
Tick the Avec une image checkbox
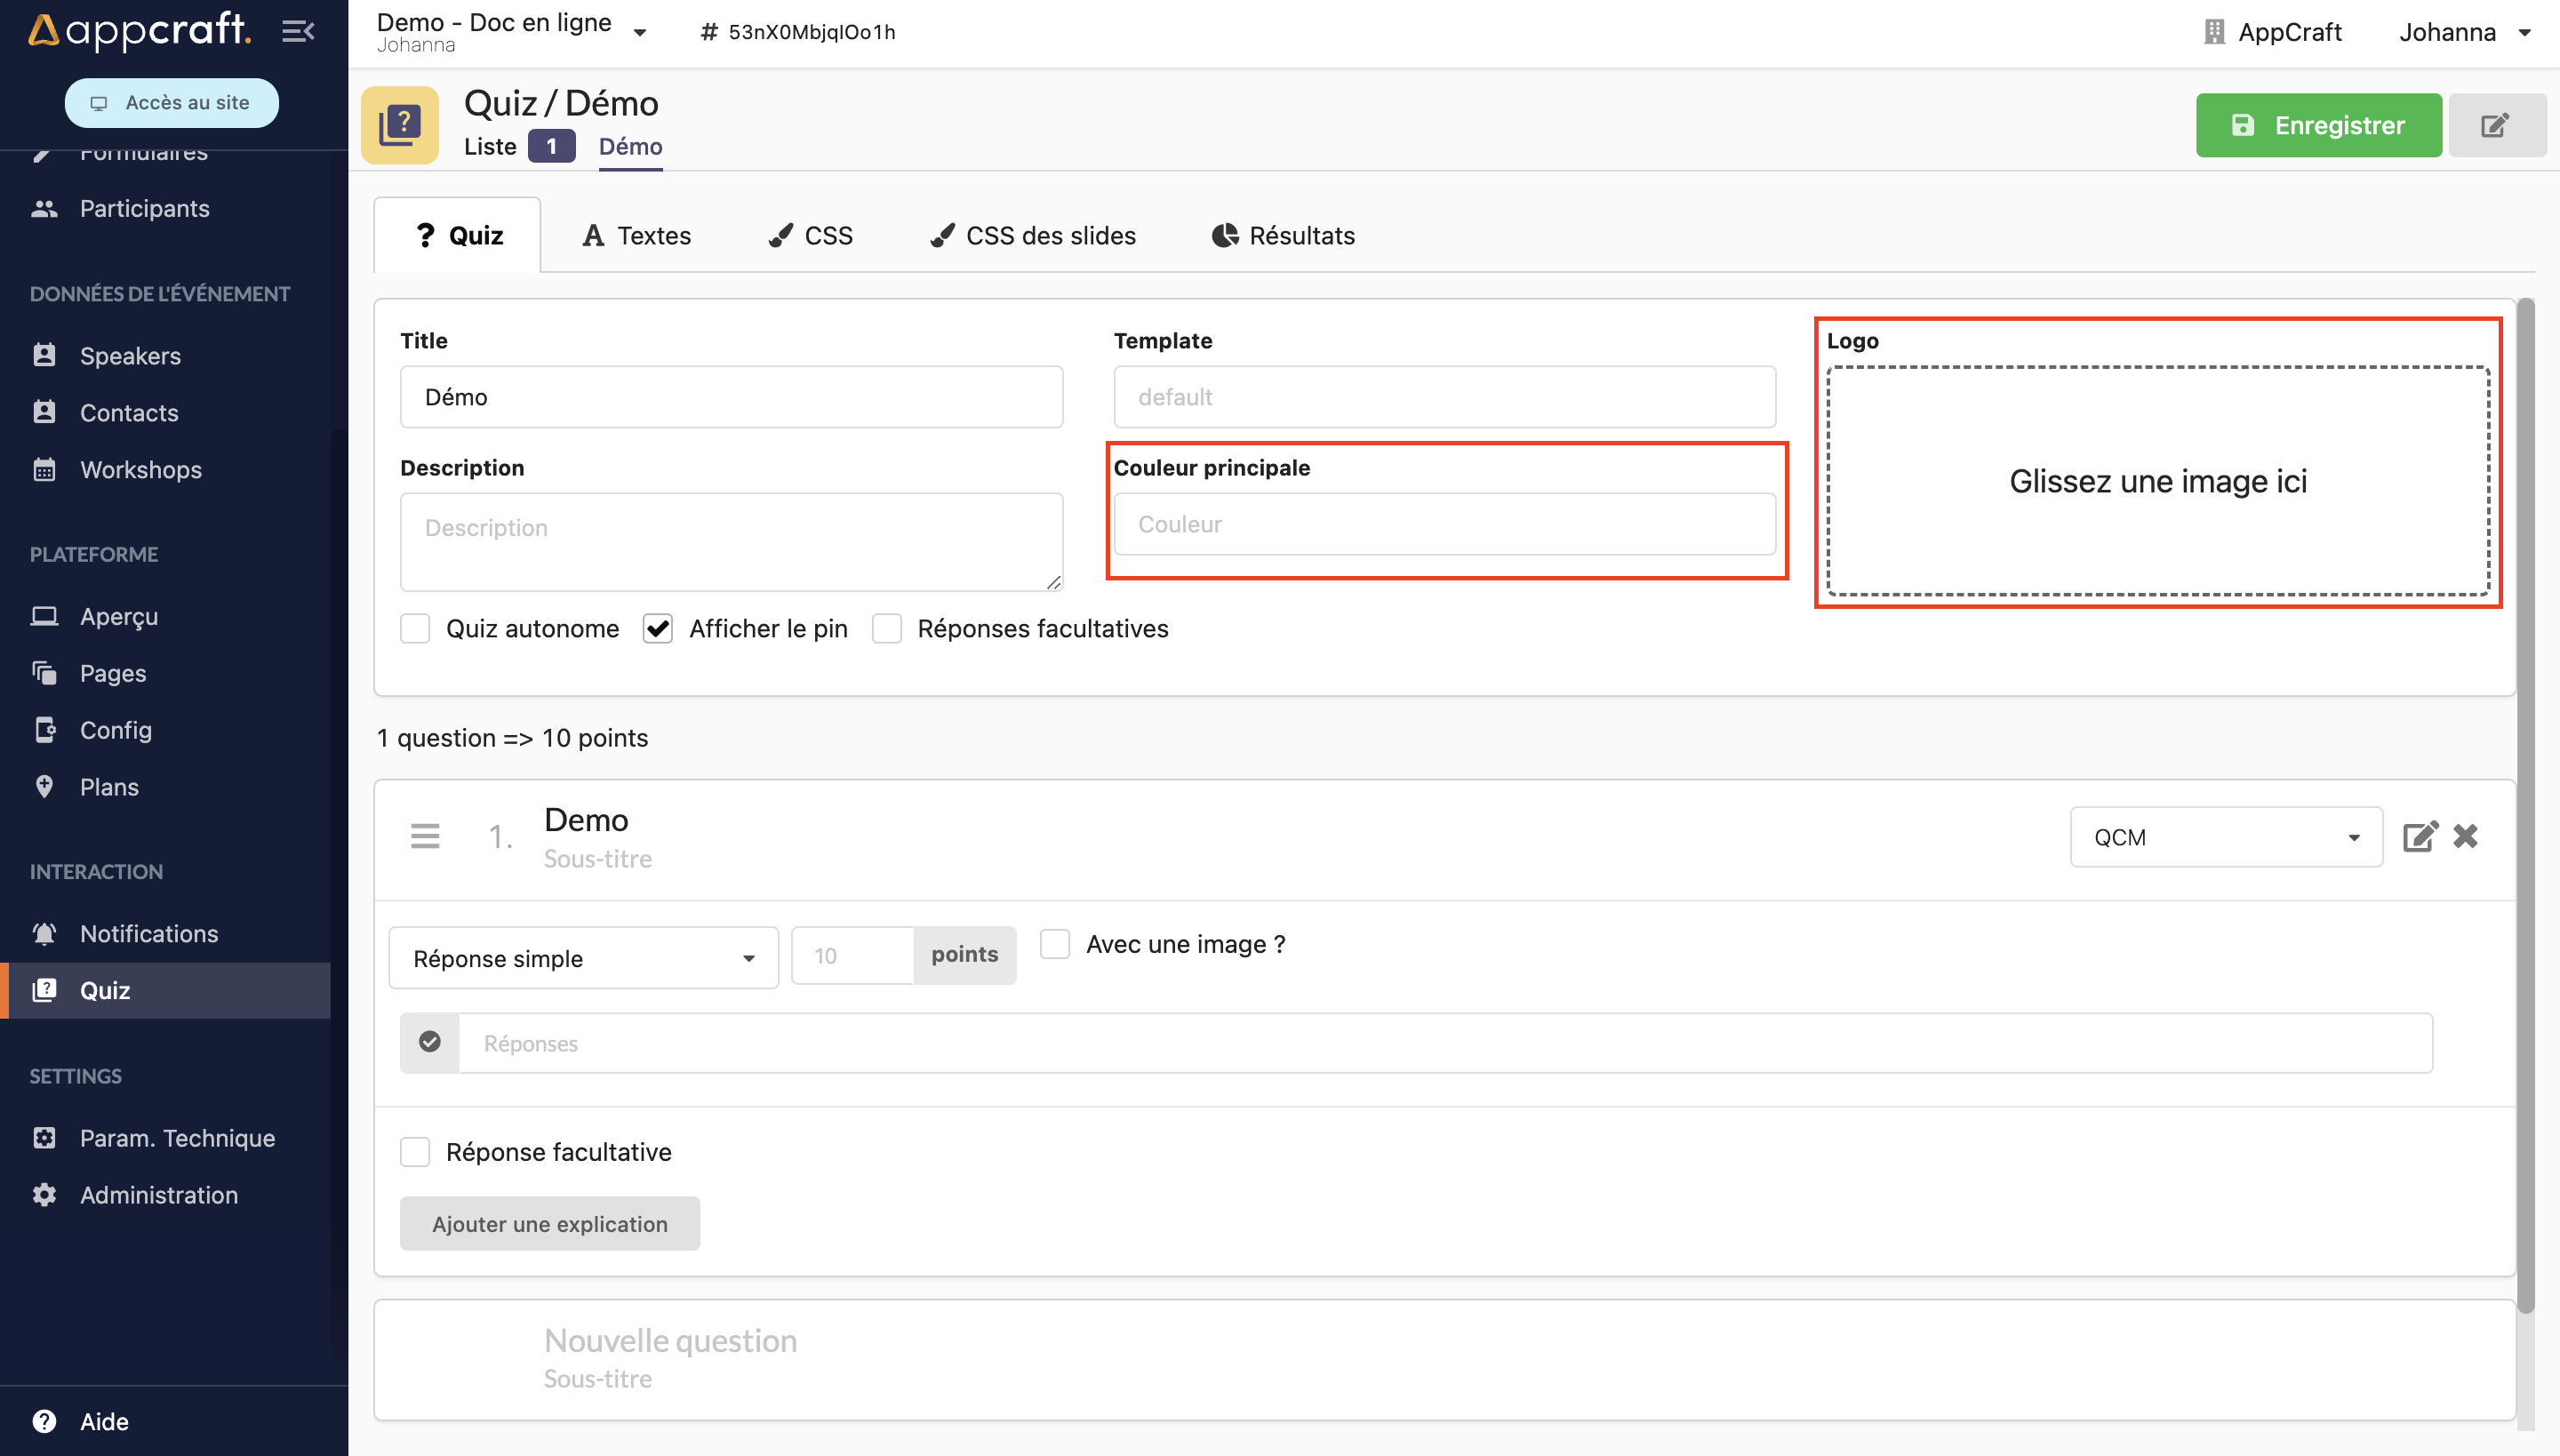point(1055,944)
